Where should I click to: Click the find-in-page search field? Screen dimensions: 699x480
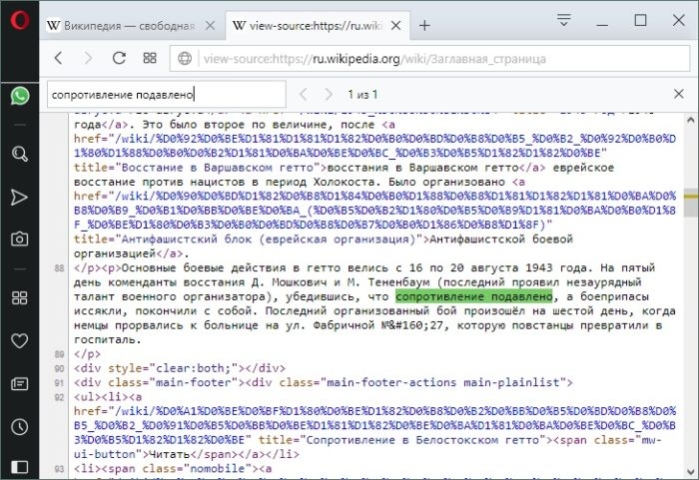166,94
